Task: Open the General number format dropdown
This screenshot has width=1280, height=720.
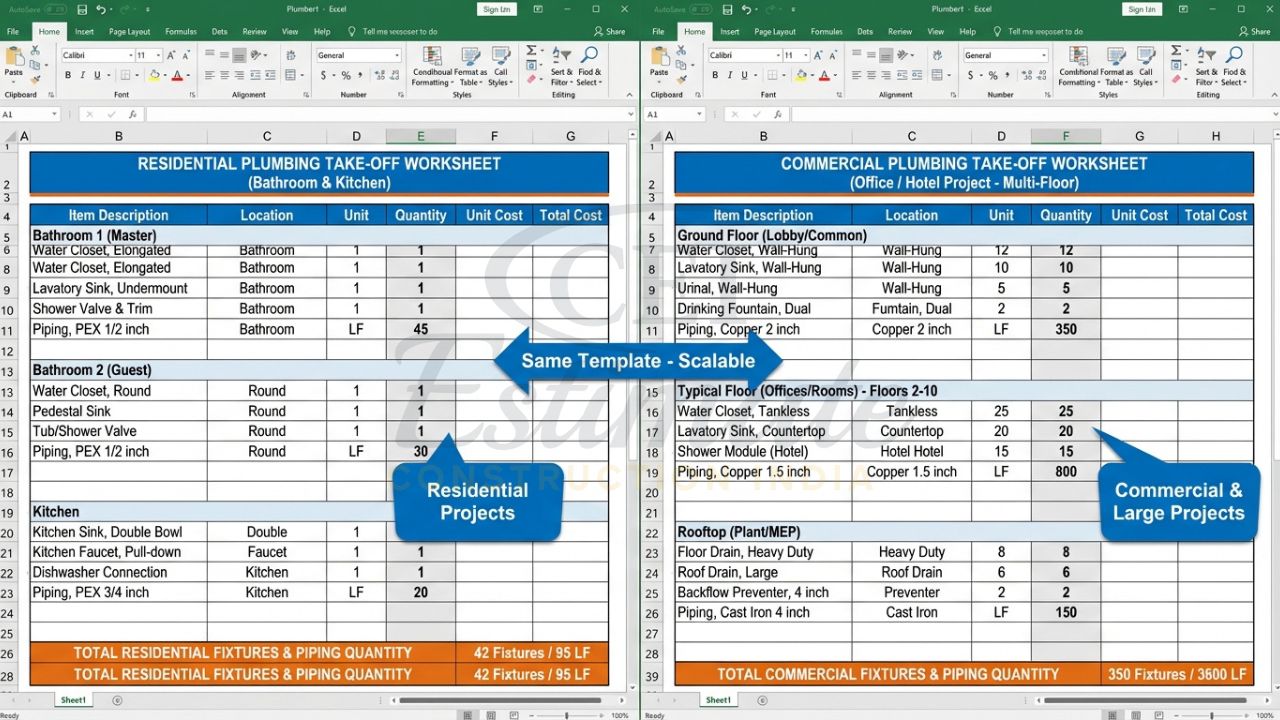Action: (397, 56)
